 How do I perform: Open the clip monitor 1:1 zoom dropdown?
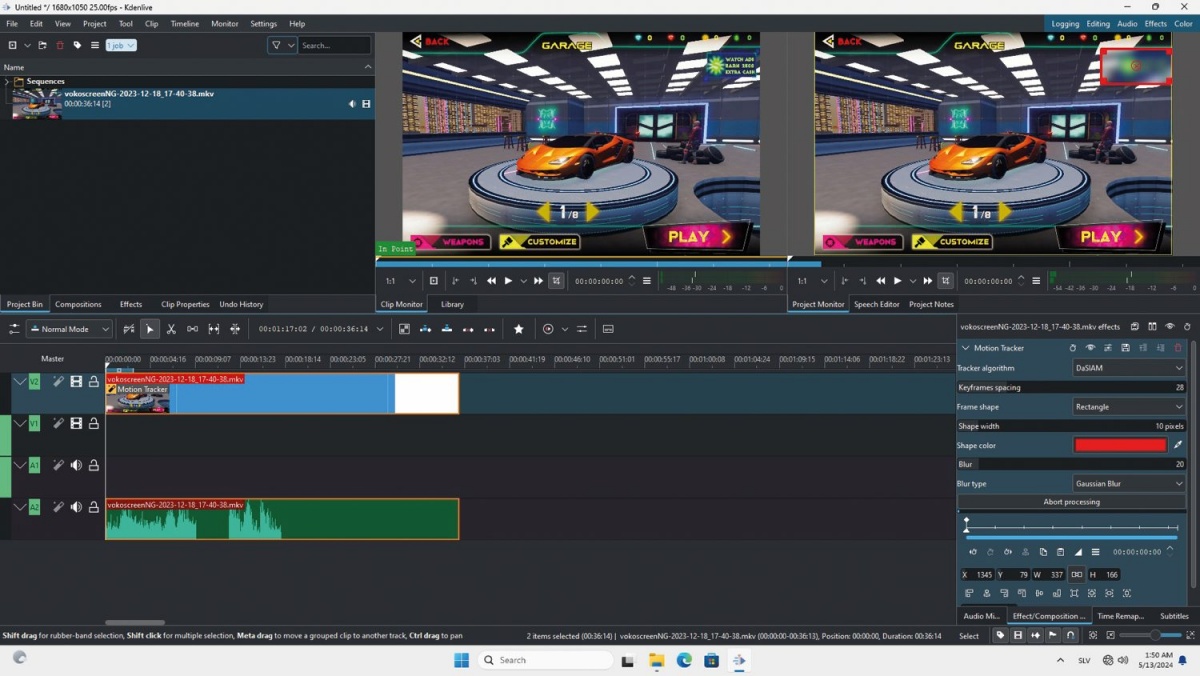tap(400, 281)
